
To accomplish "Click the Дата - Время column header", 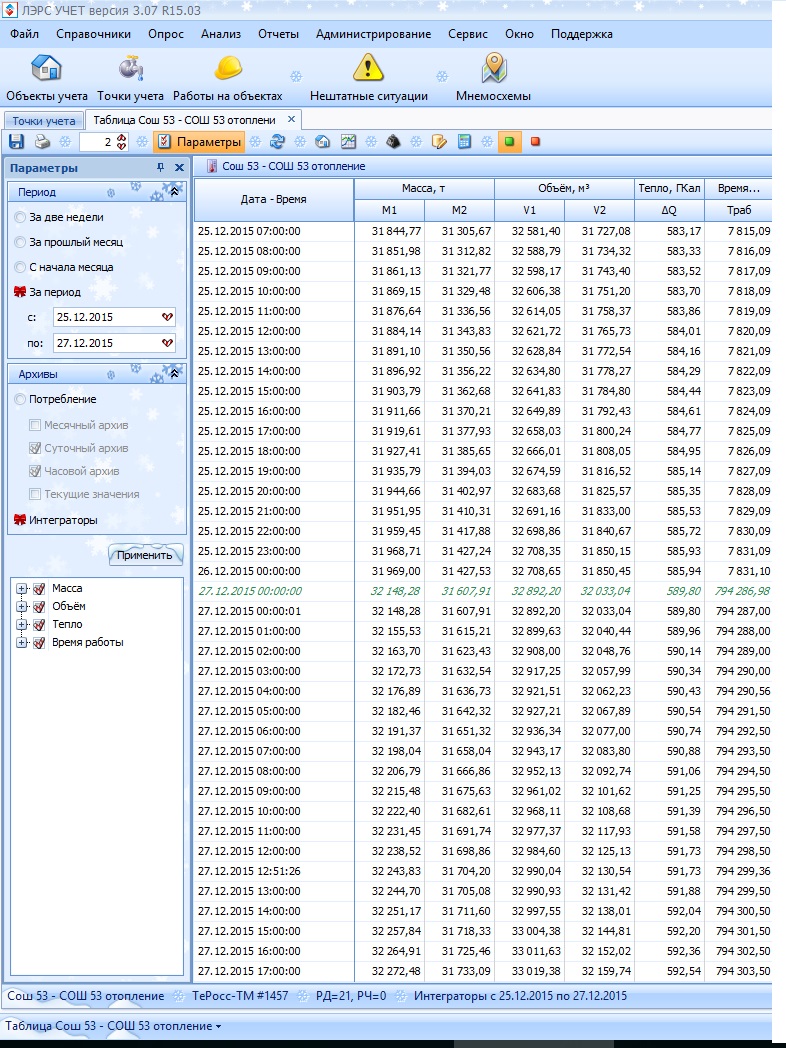I will click(x=273, y=199).
